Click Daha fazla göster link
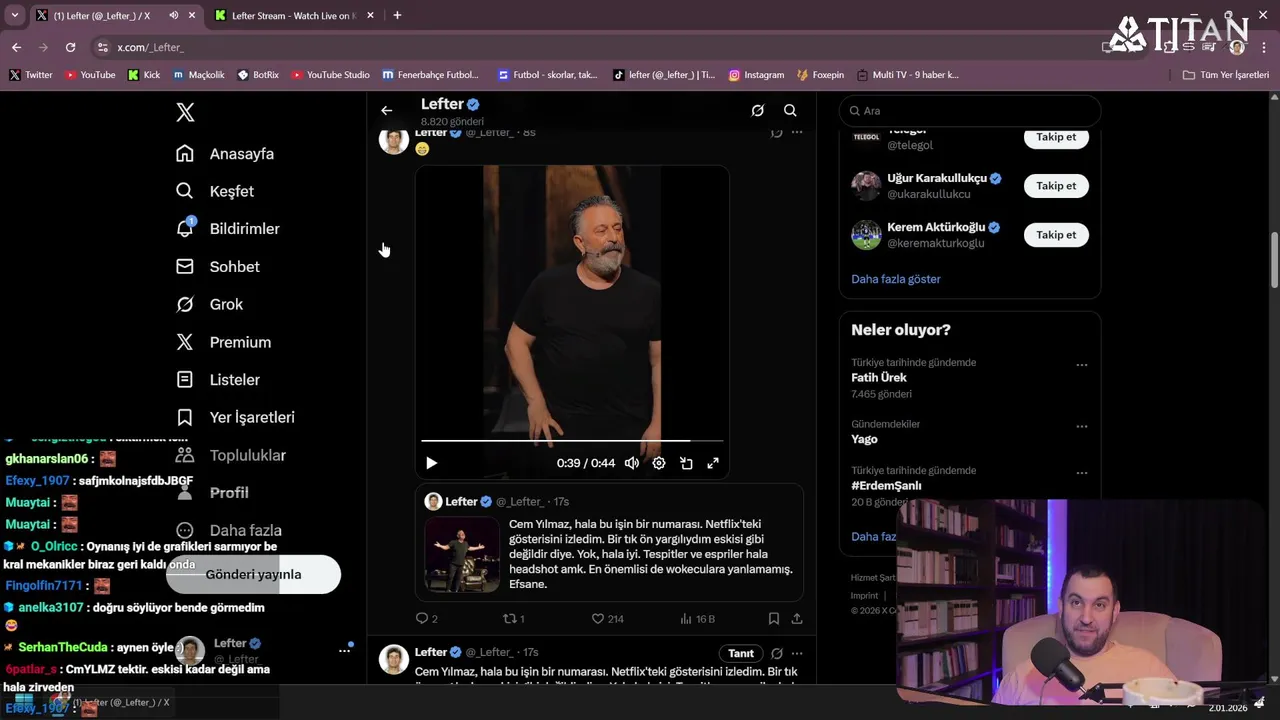This screenshot has height=720, width=1280. tap(896, 279)
